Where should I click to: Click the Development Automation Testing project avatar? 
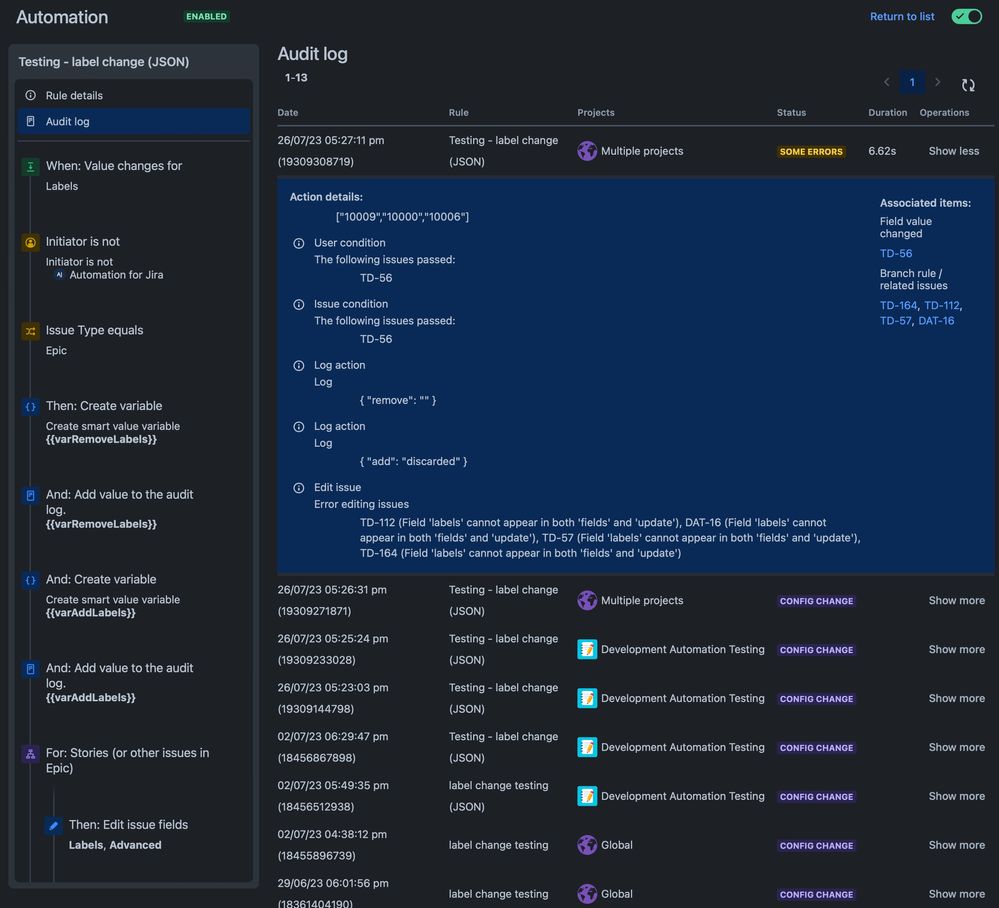coord(586,650)
